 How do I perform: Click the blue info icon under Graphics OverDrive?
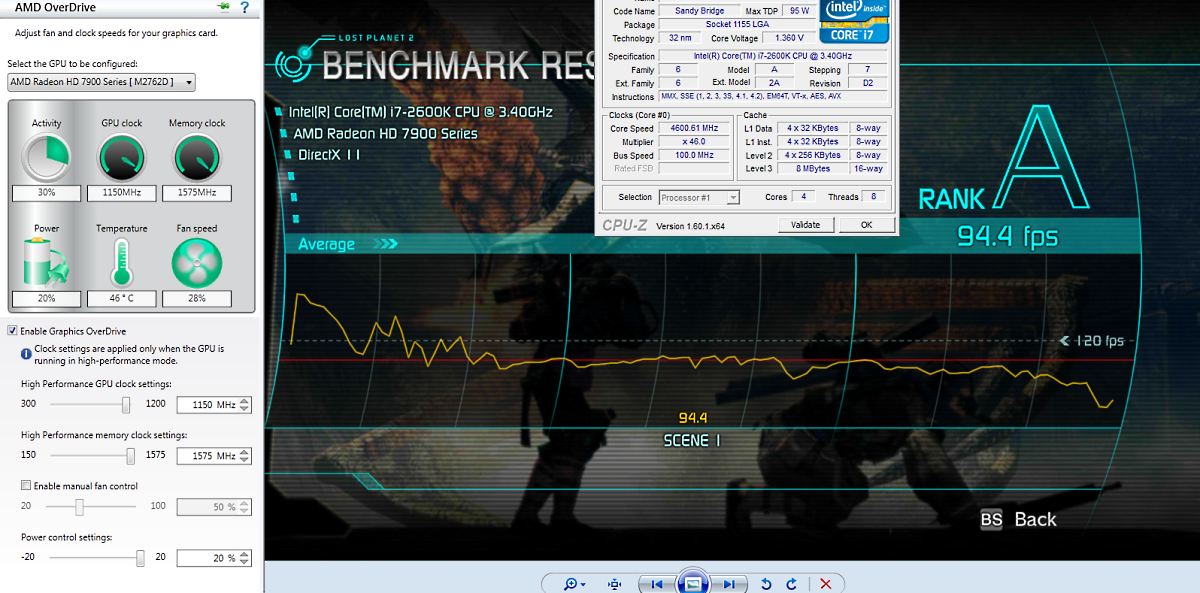(x=27, y=353)
